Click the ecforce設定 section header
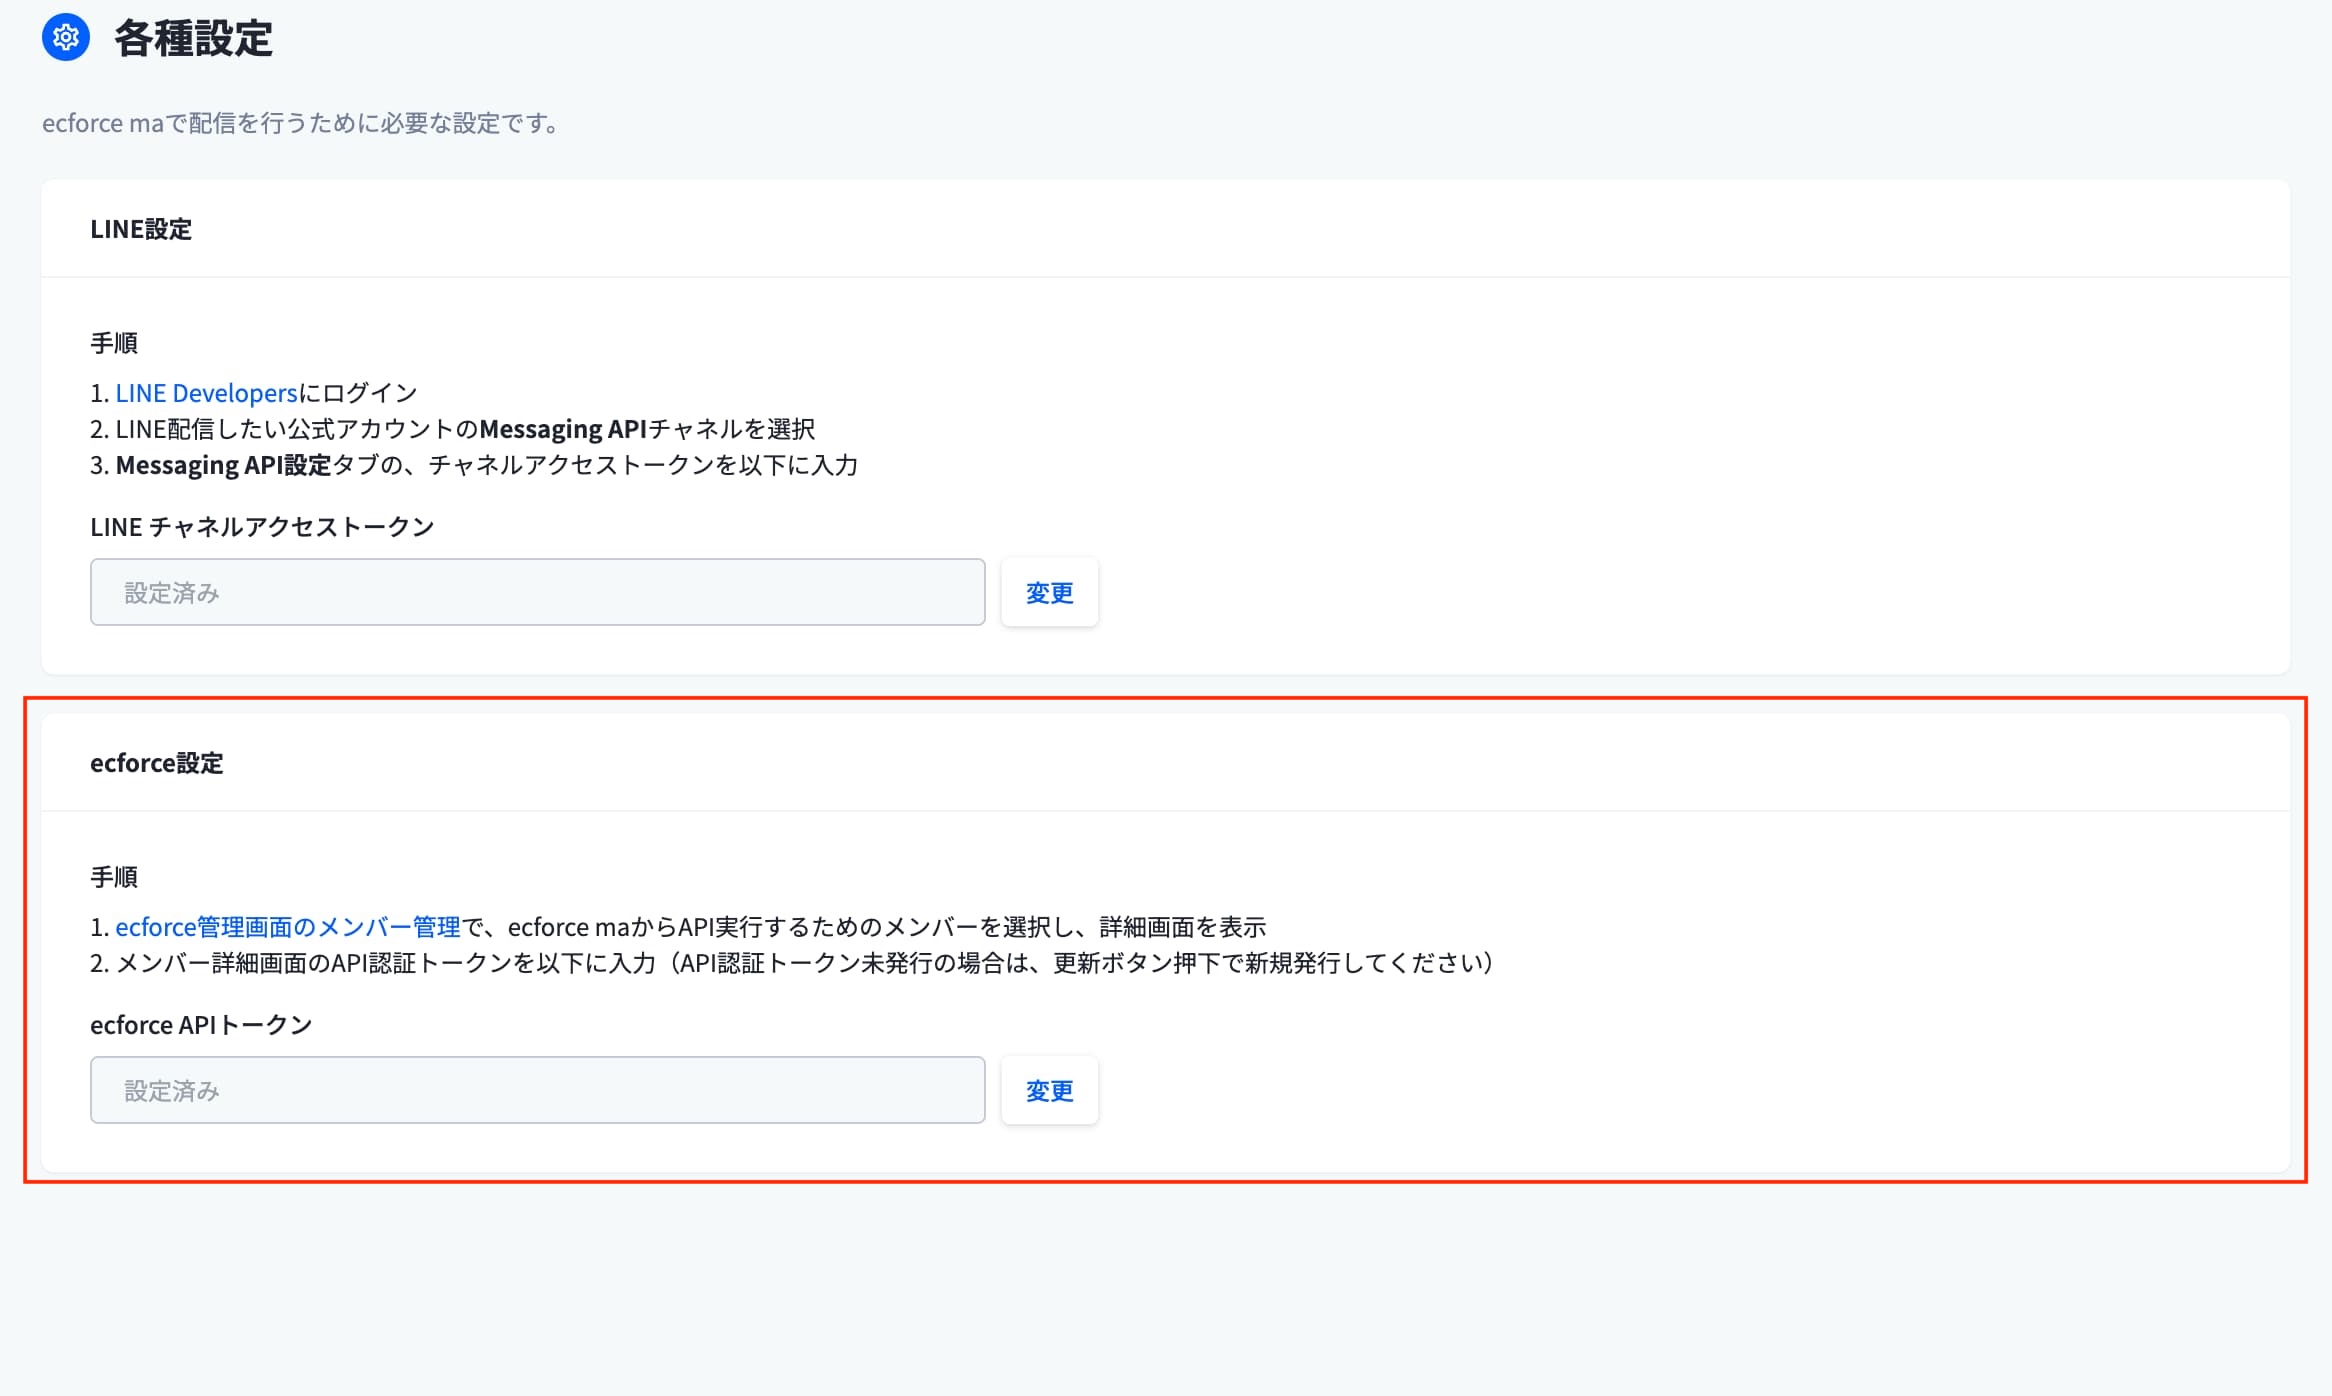The width and height of the screenshot is (2332, 1396). pyautogui.click(x=157, y=763)
